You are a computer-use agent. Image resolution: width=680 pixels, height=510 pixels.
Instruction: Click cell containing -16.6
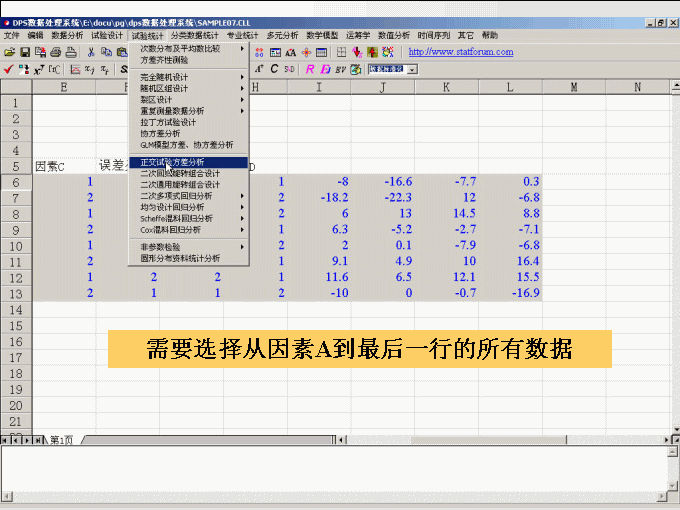pyautogui.click(x=382, y=182)
